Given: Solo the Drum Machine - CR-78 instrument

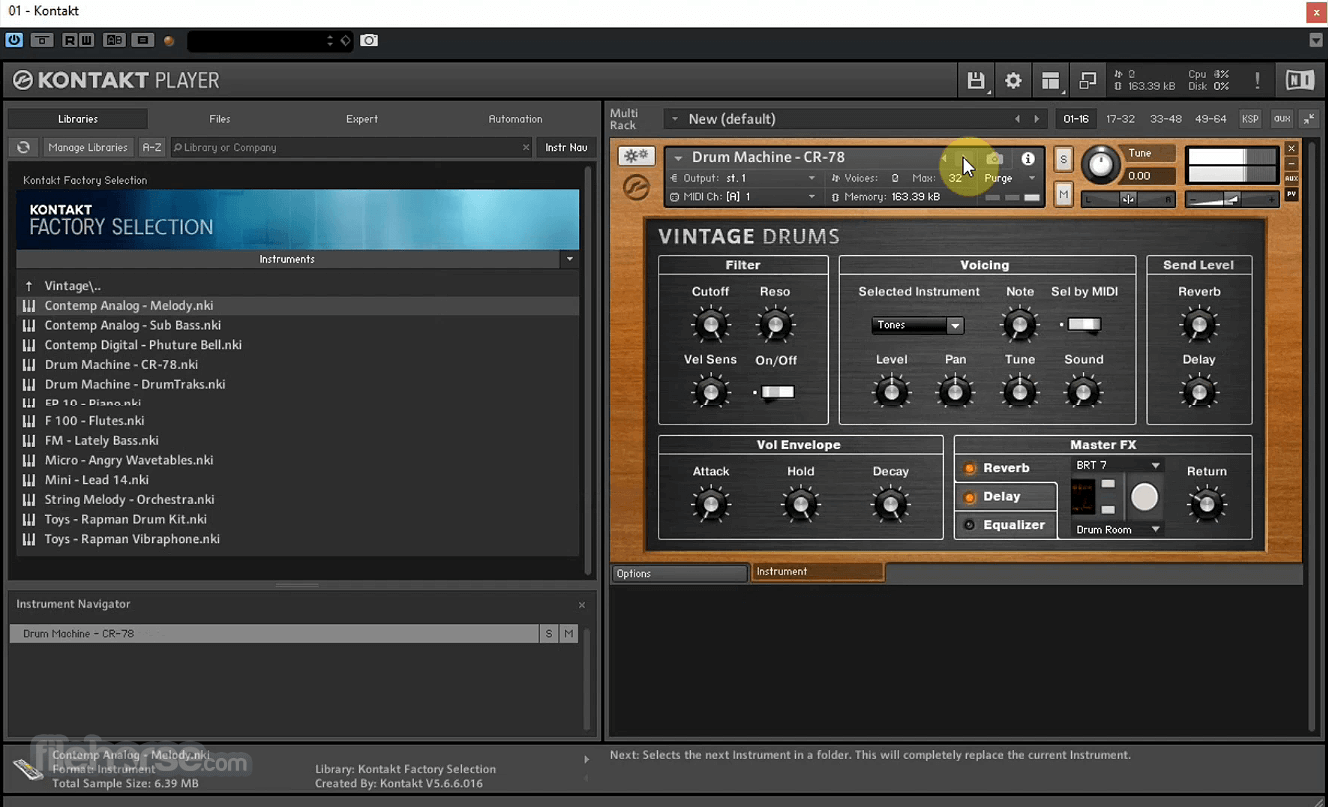Looking at the screenshot, I should 1063,159.
